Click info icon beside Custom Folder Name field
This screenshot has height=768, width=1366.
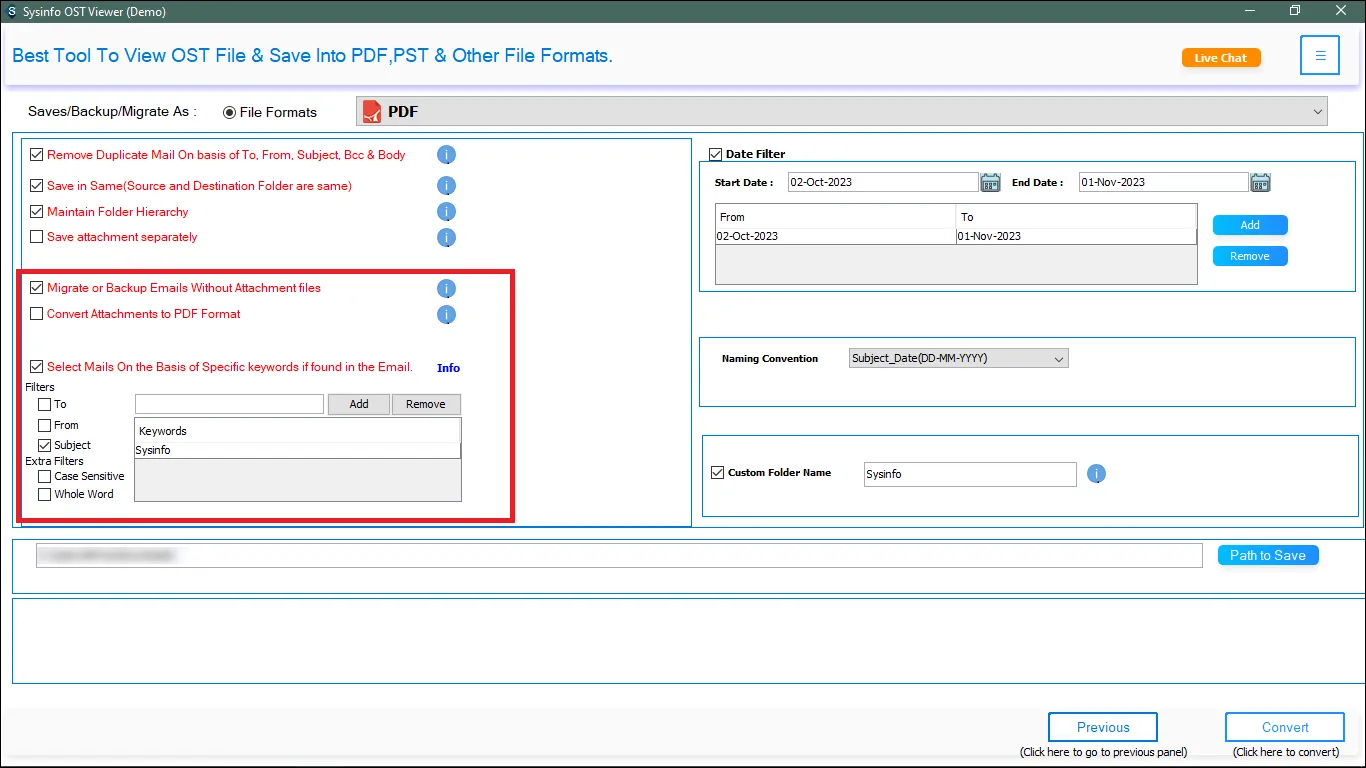(x=1096, y=474)
